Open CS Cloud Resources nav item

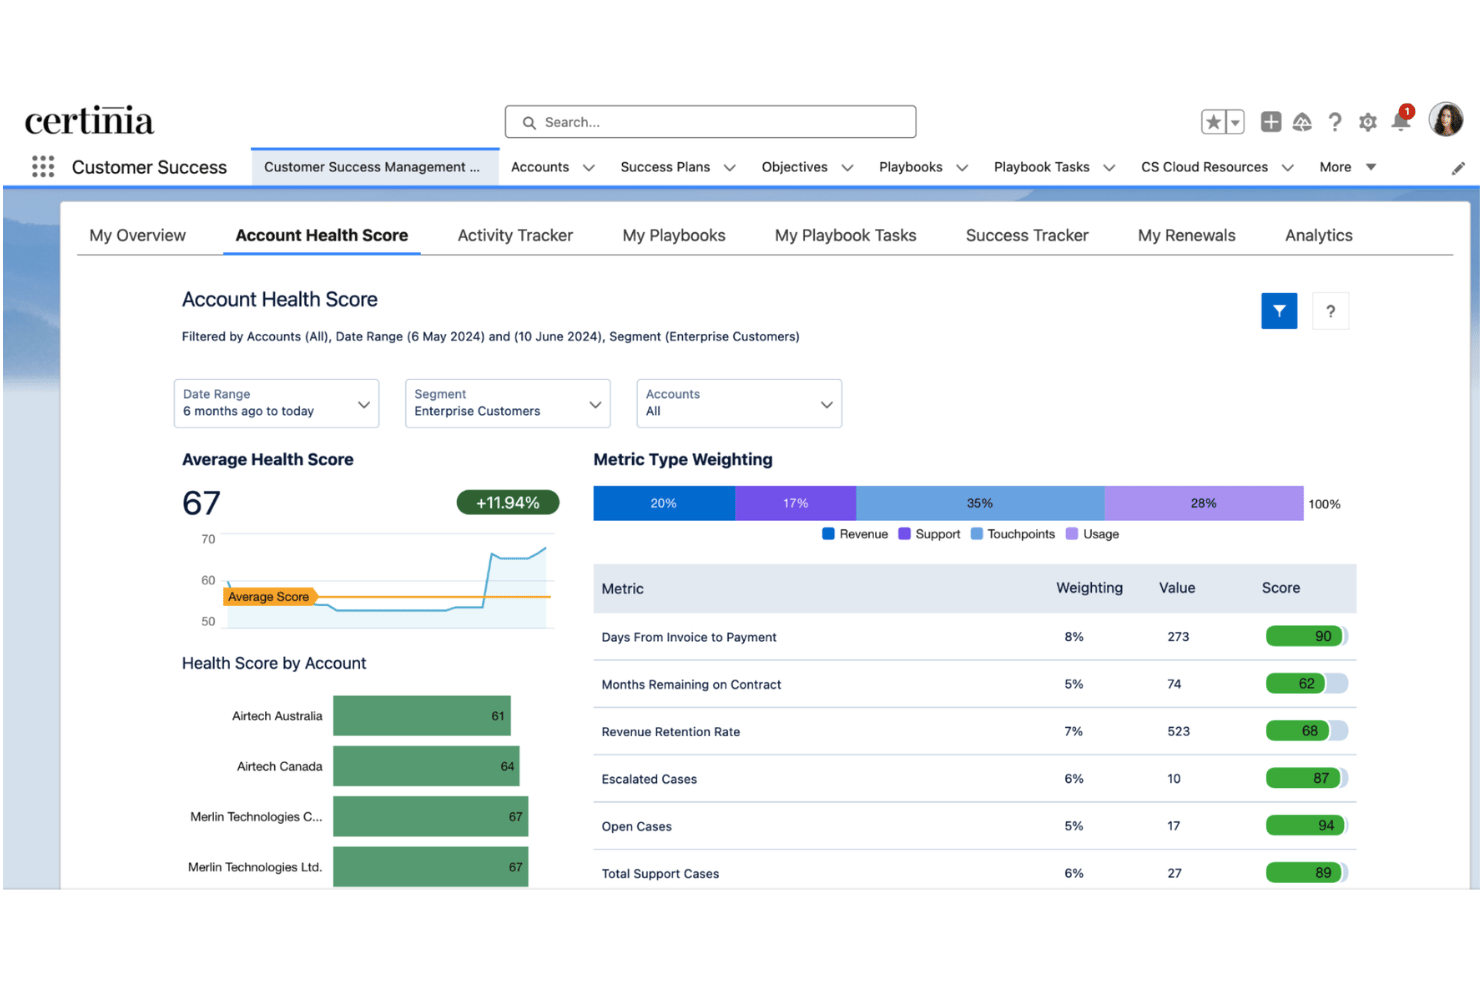[x=1204, y=167]
